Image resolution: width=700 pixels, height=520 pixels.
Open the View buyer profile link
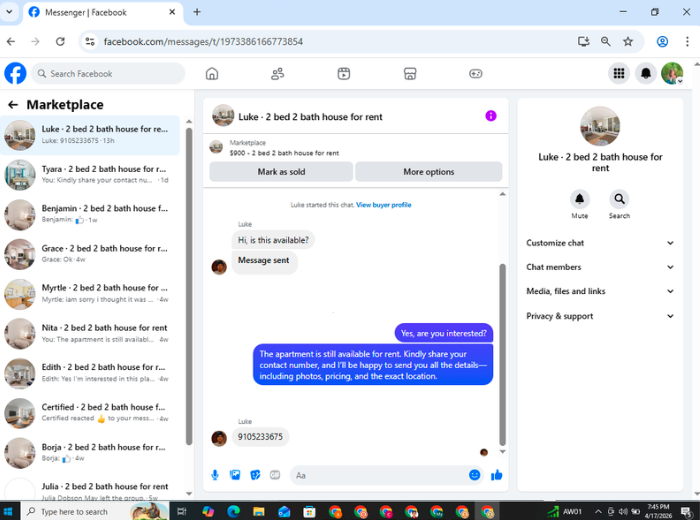[383, 205]
